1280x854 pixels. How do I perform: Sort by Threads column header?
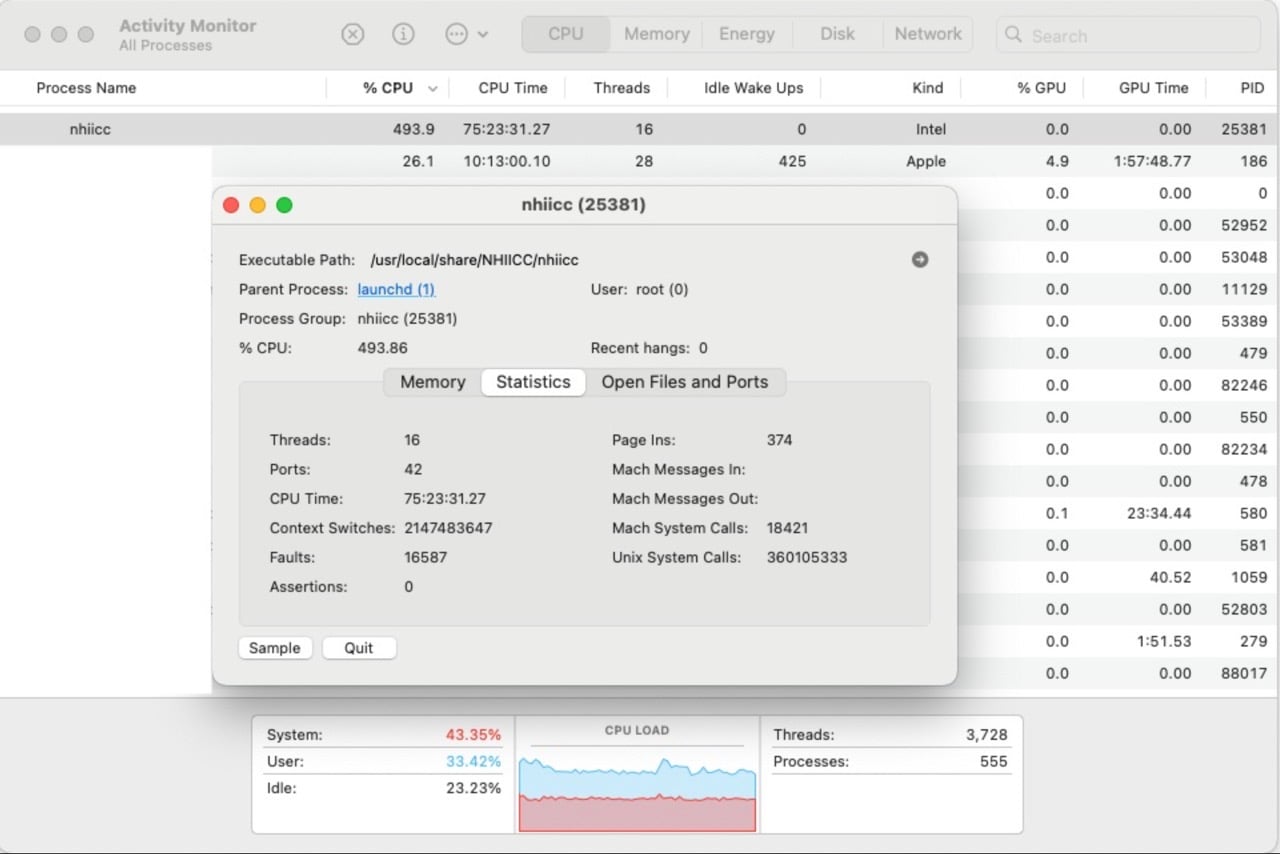622,88
